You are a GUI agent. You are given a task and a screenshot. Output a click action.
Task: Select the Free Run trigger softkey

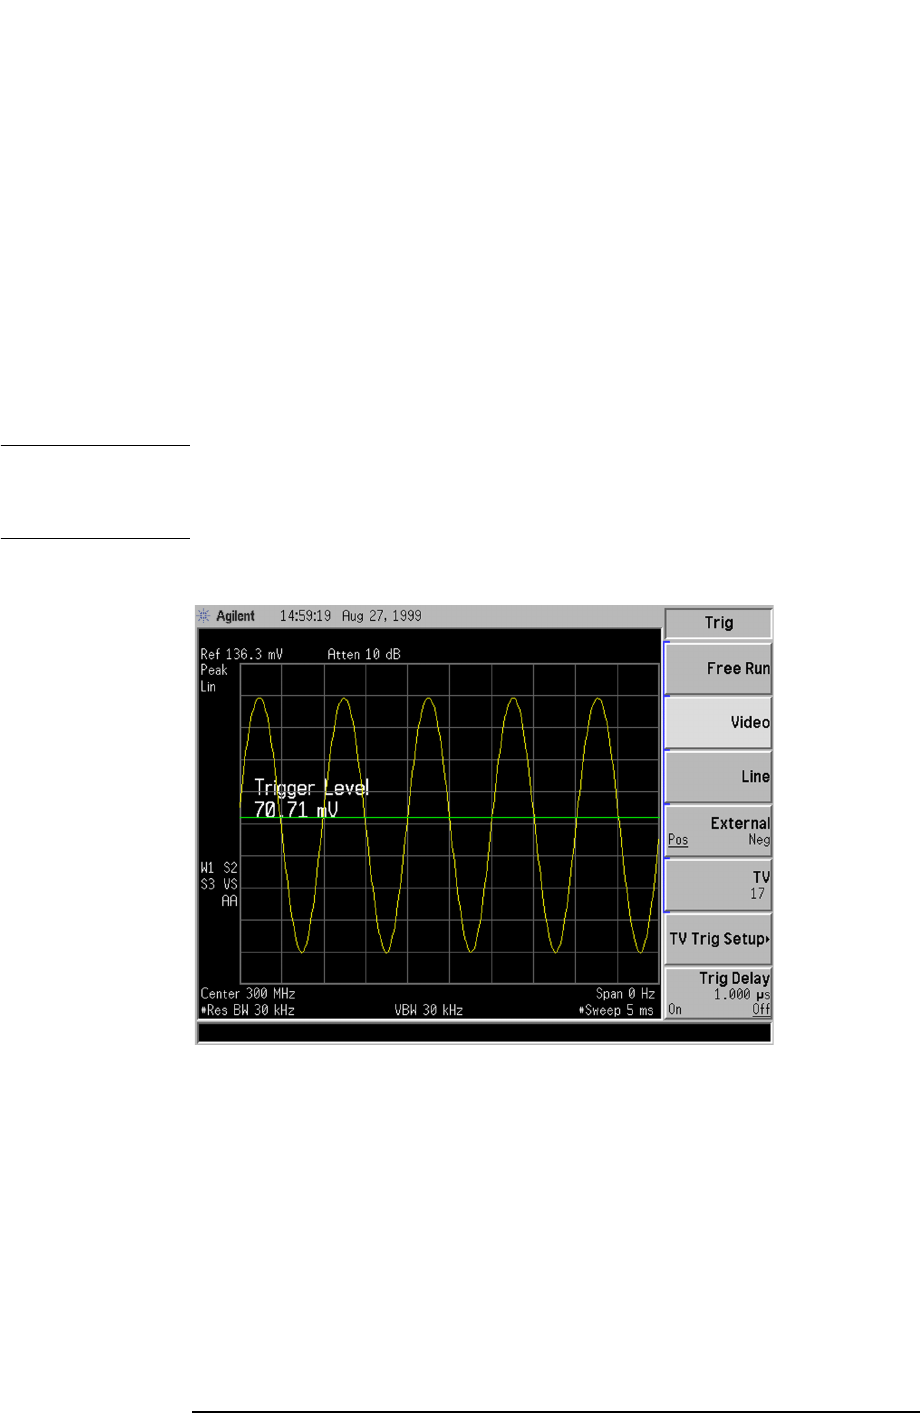click(719, 668)
